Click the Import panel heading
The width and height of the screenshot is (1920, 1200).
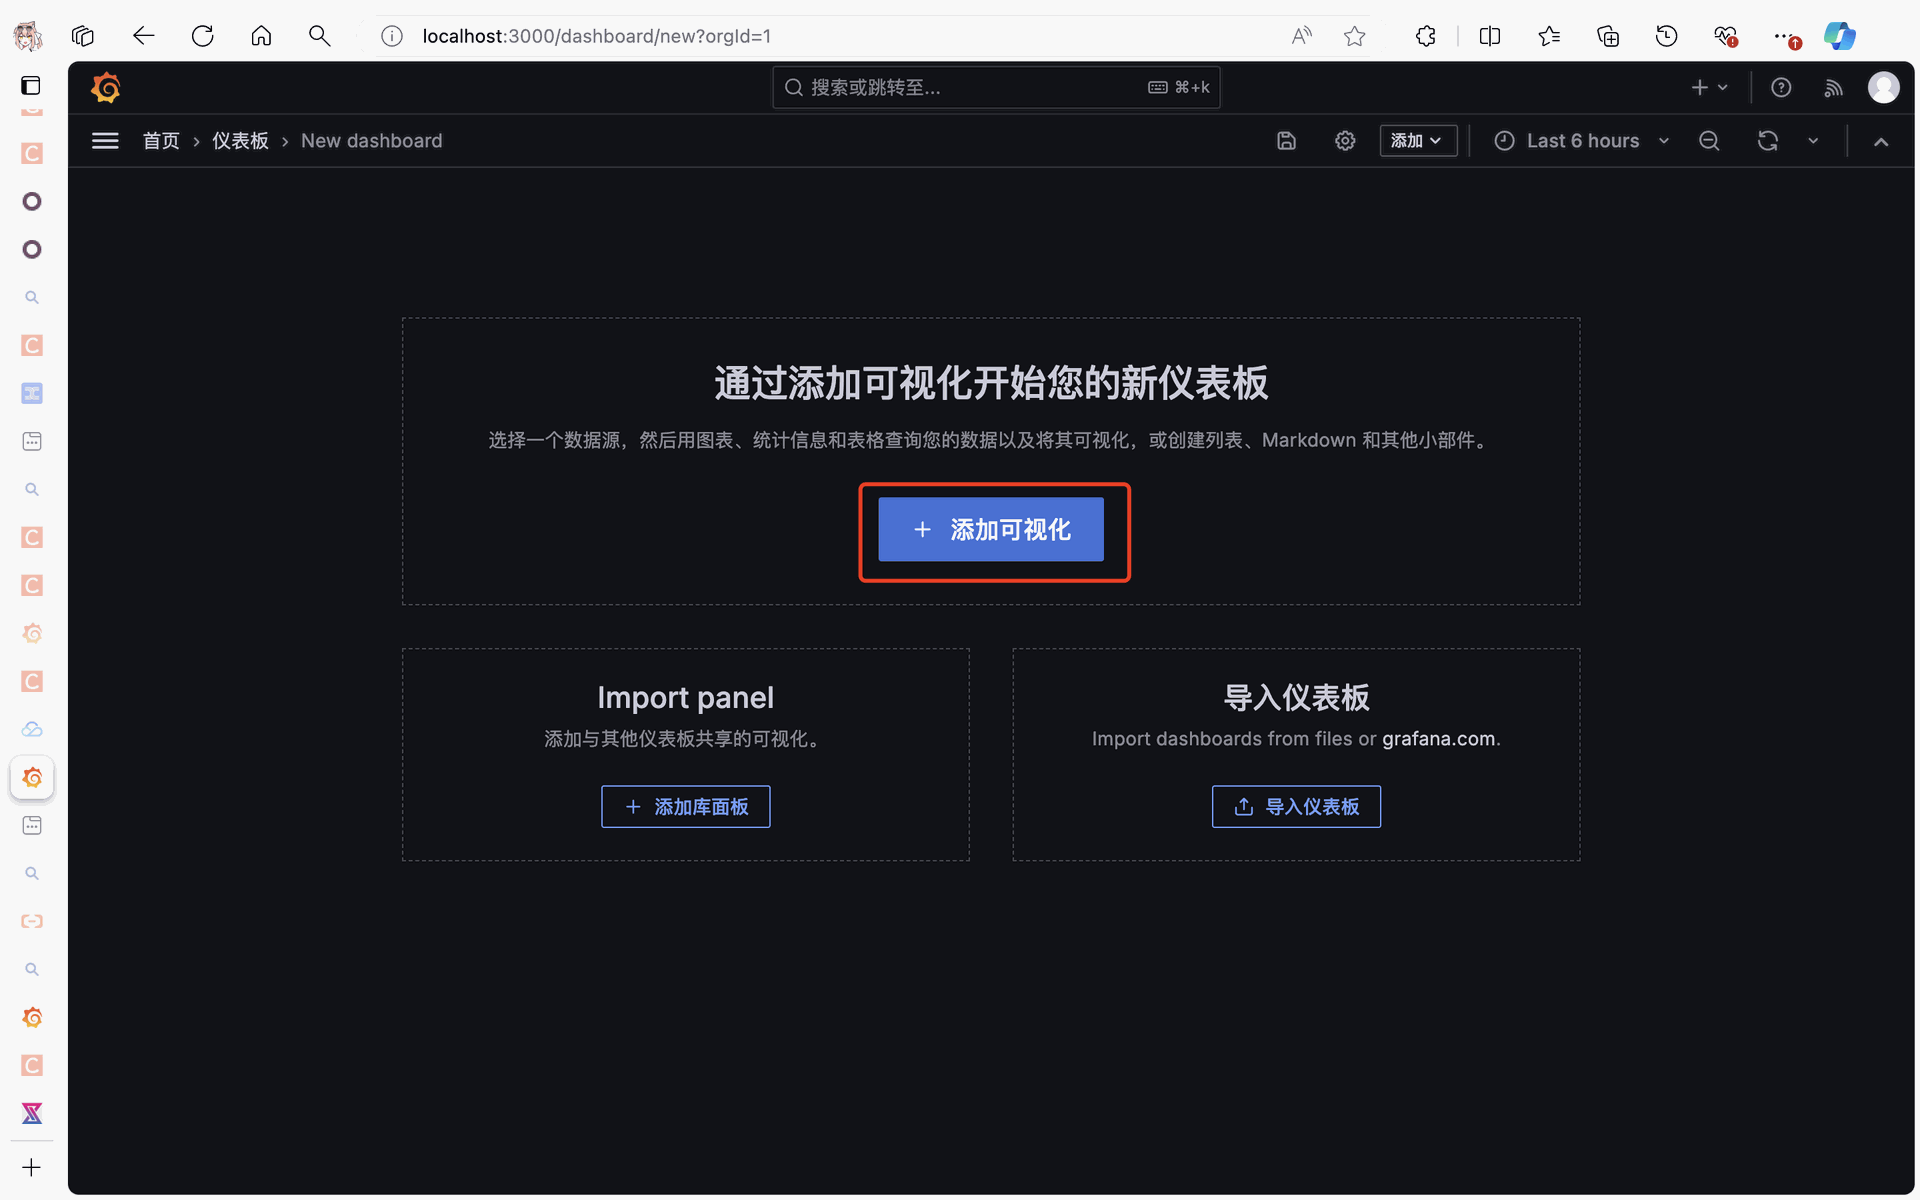tap(686, 697)
